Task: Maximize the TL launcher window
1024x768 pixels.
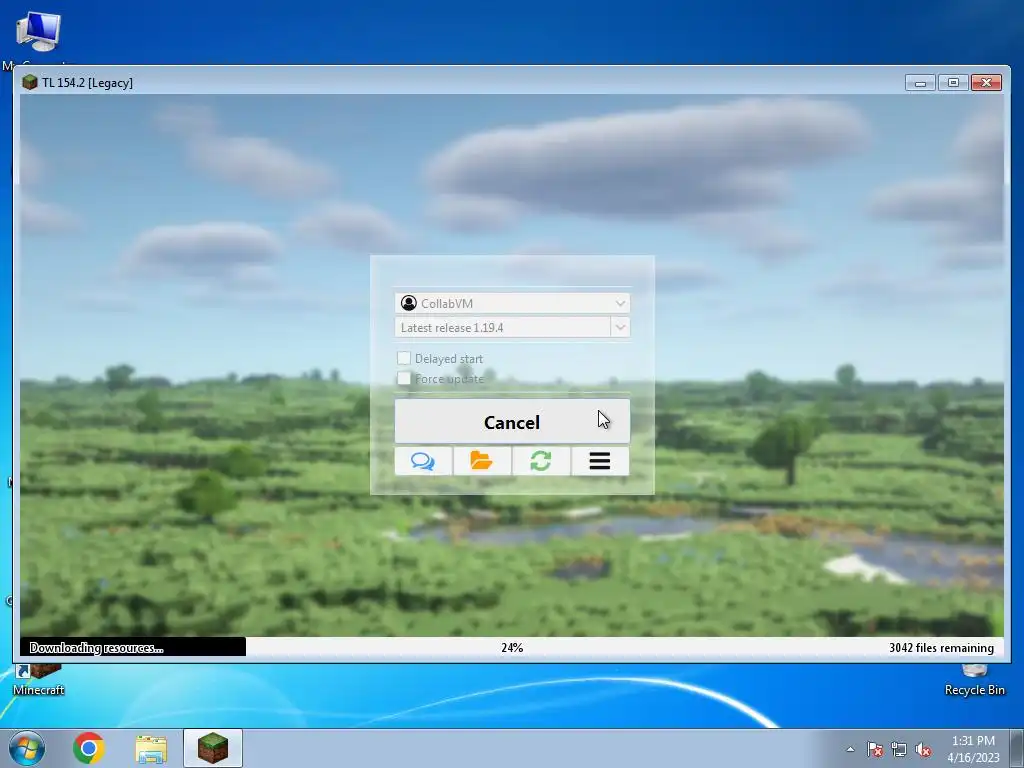Action: tap(953, 83)
